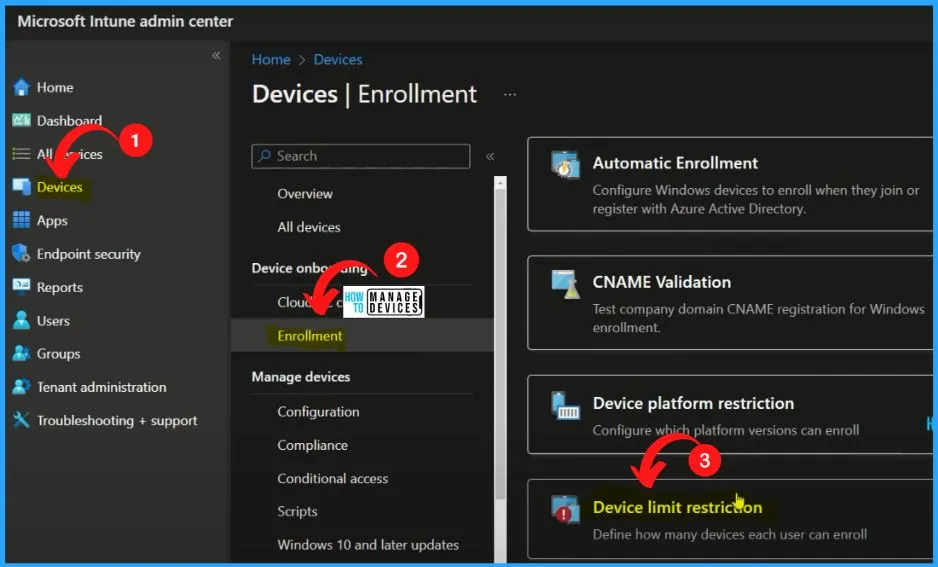Open Dashboard in the left navigation

tap(69, 120)
